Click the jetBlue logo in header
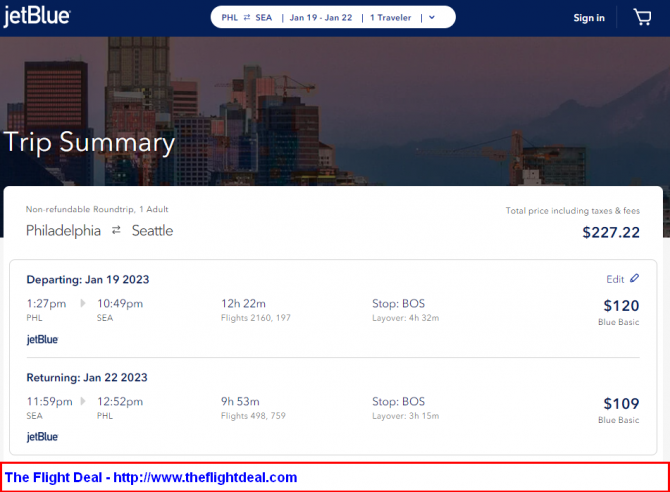Image resolution: width=670 pixels, height=492 pixels. point(37,17)
